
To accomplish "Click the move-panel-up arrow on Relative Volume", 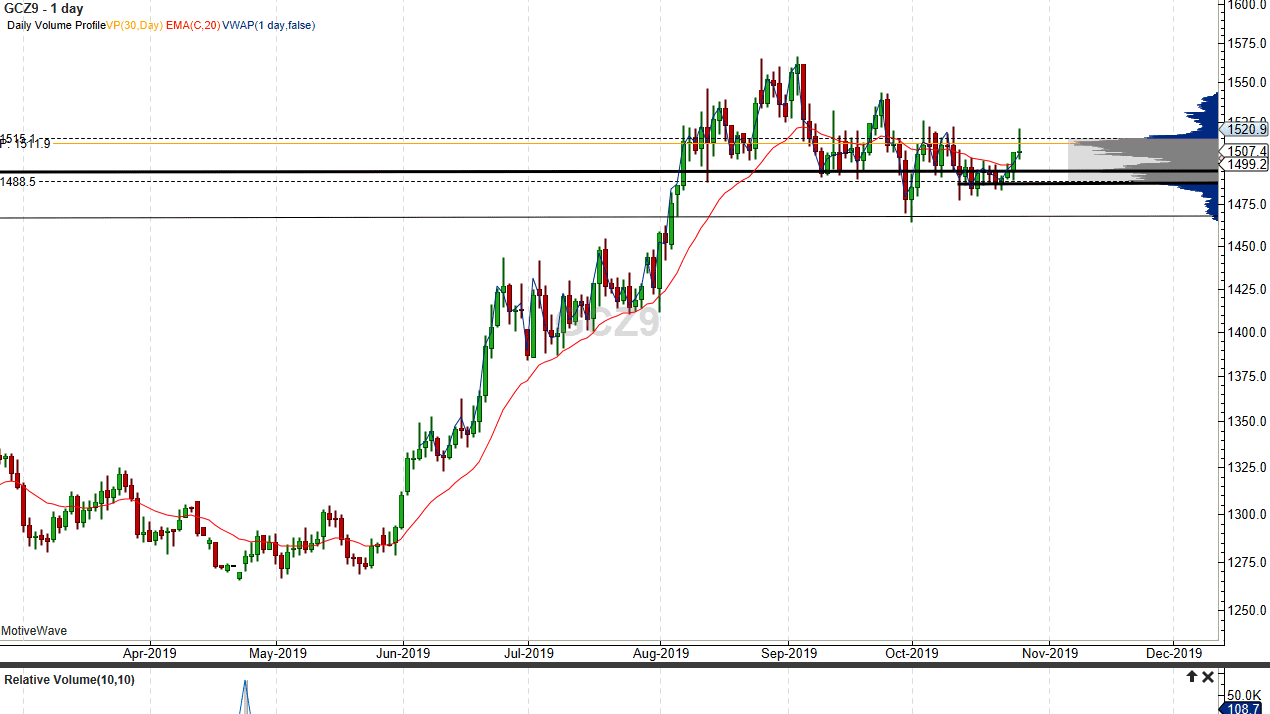I will 1191,676.
